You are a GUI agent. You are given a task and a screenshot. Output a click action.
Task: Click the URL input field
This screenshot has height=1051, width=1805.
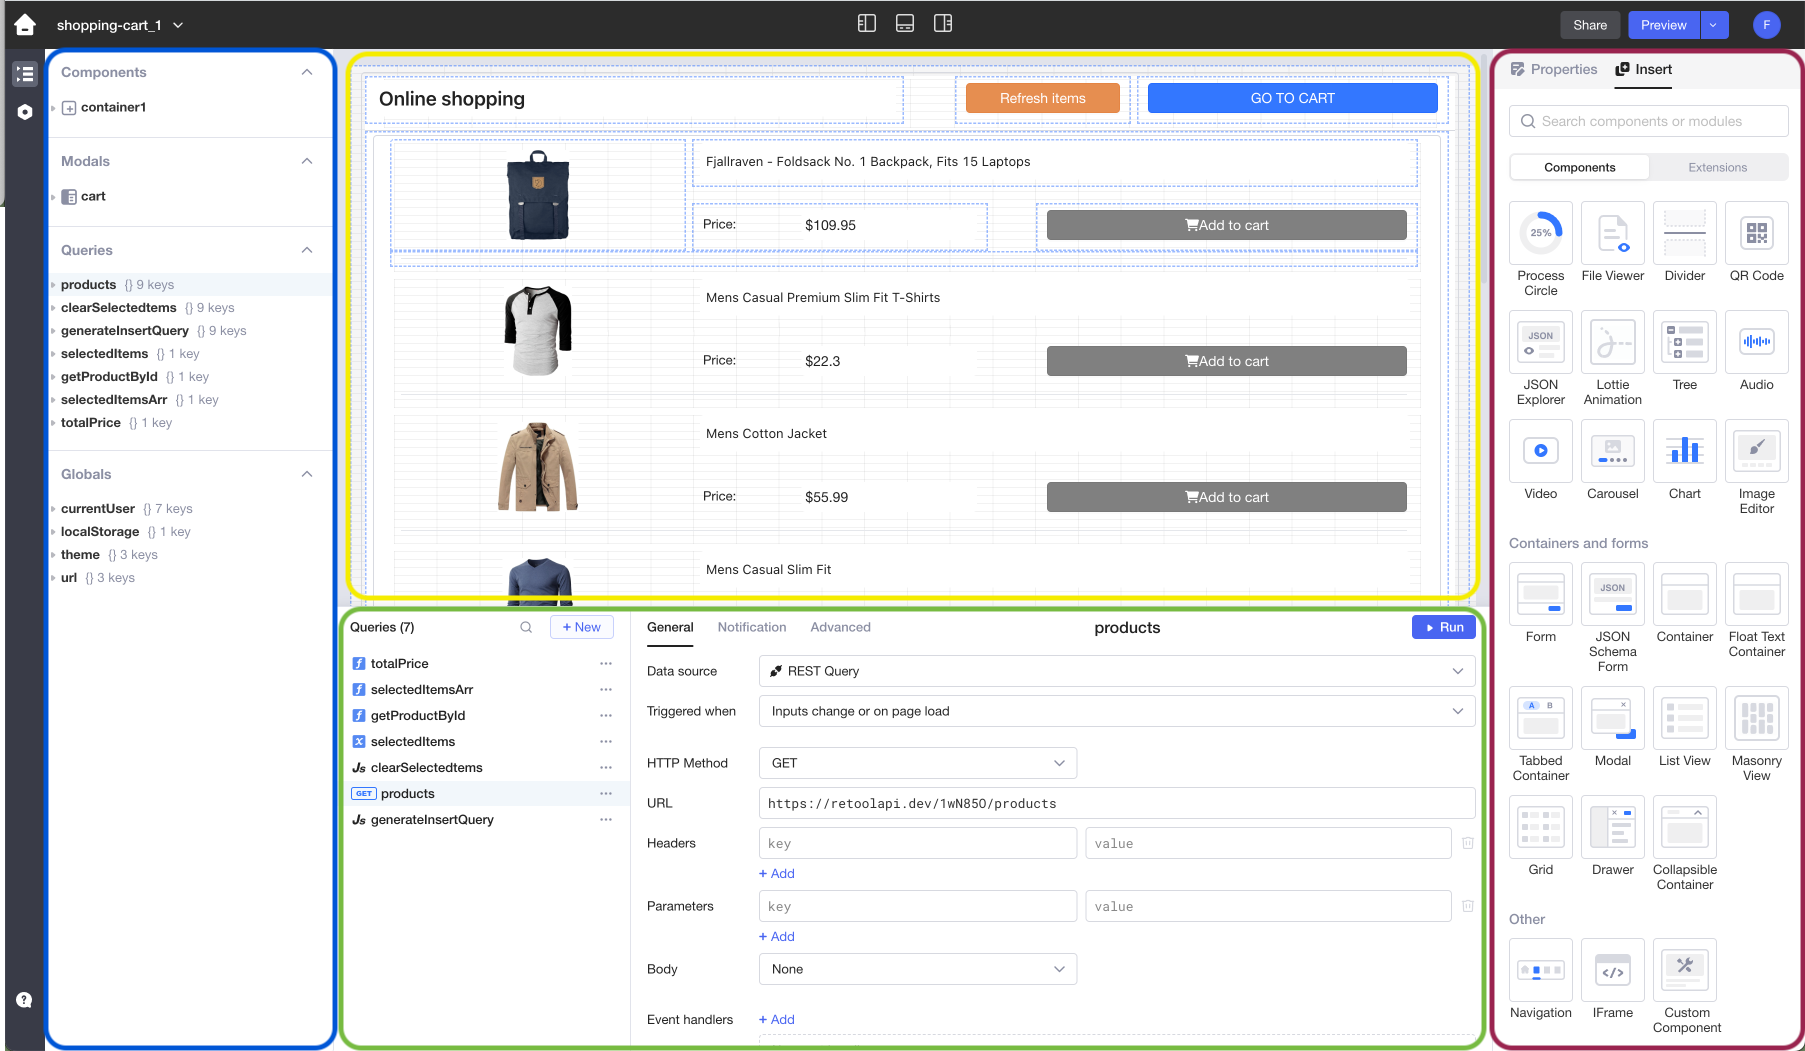(x=1116, y=804)
